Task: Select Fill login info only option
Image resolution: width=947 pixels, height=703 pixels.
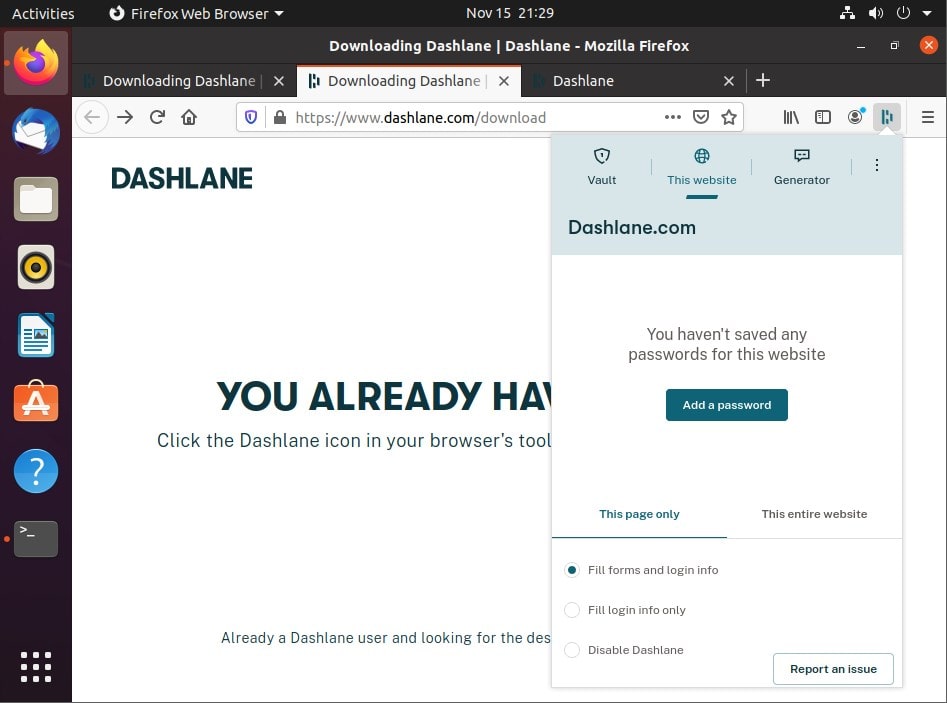Action: 573,610
